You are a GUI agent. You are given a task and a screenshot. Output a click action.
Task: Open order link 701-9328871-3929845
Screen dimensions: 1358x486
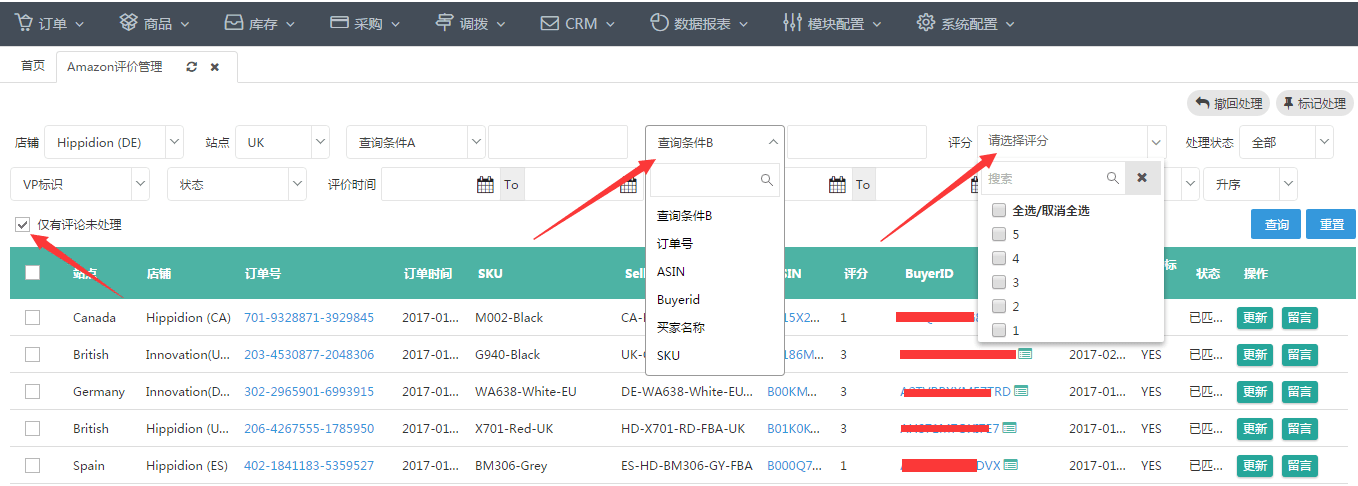(x=309, y=317)
